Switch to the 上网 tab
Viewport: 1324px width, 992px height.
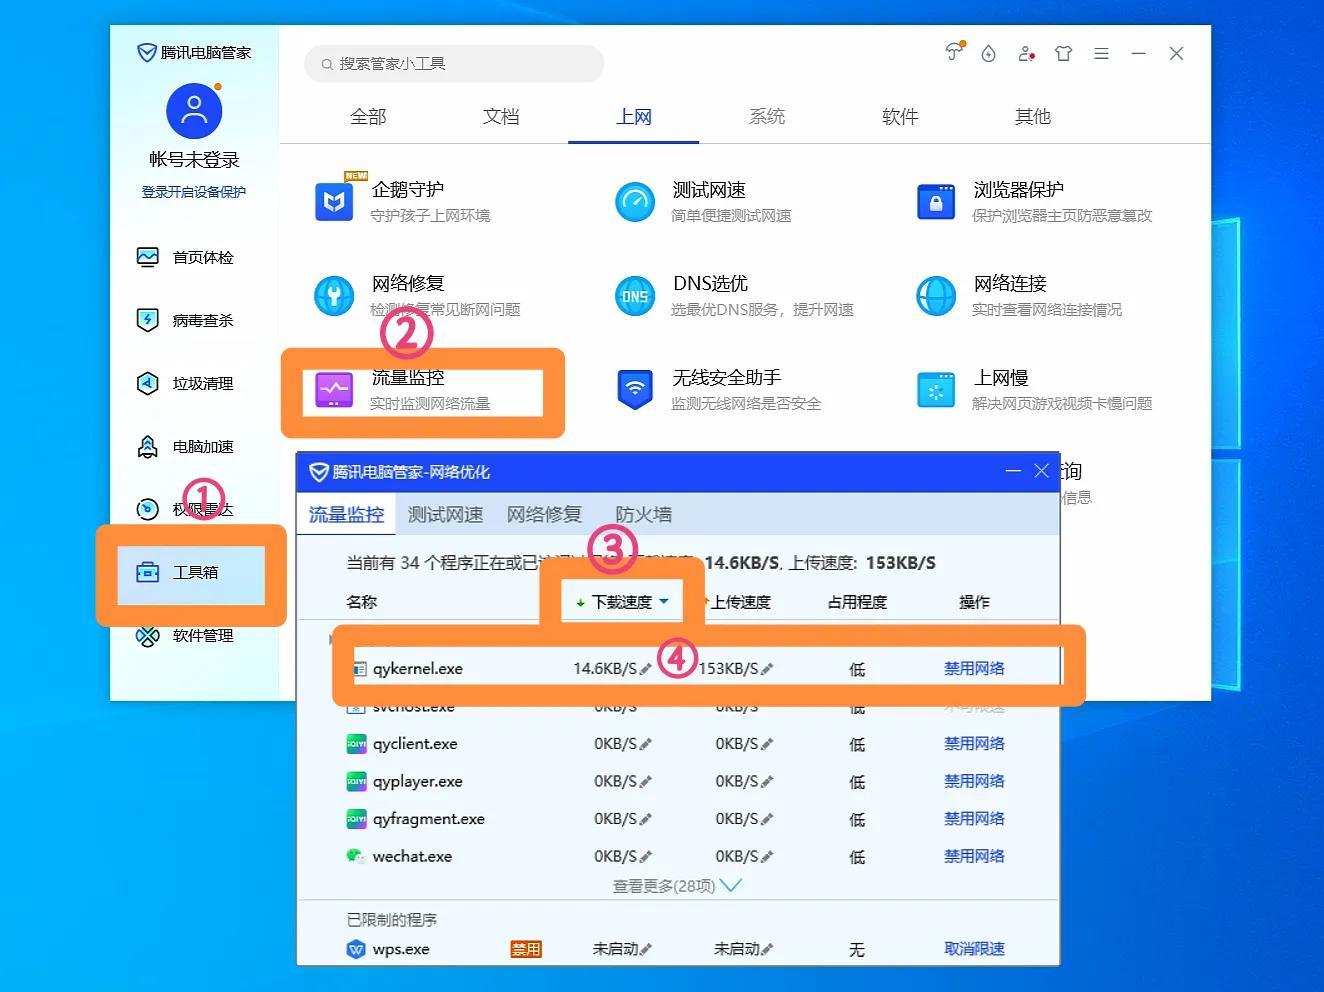(634, 117)
